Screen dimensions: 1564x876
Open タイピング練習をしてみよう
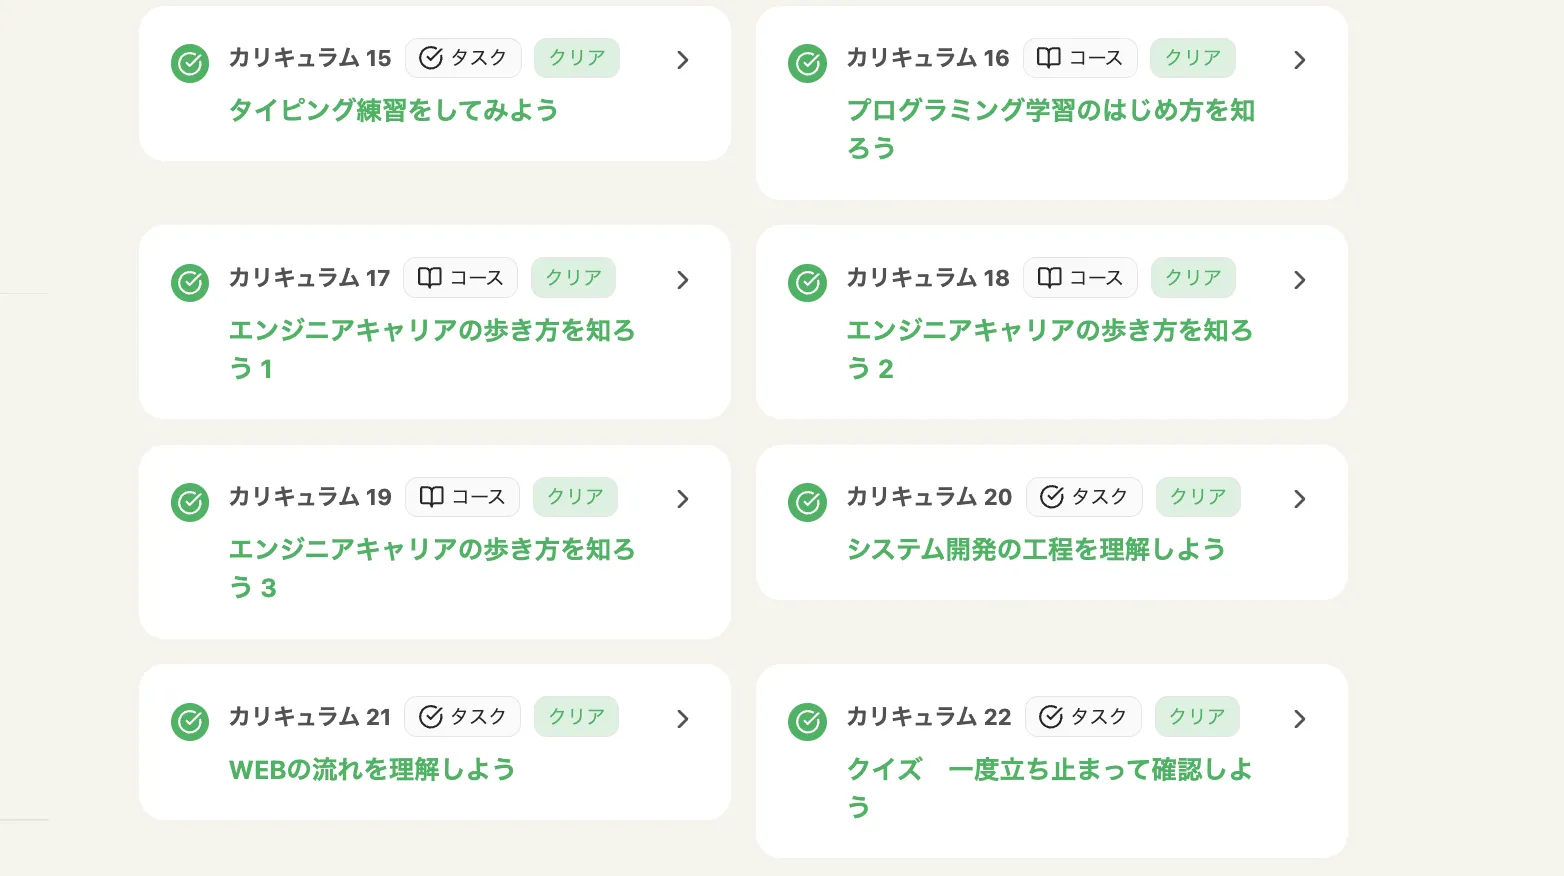pos(393,110)
